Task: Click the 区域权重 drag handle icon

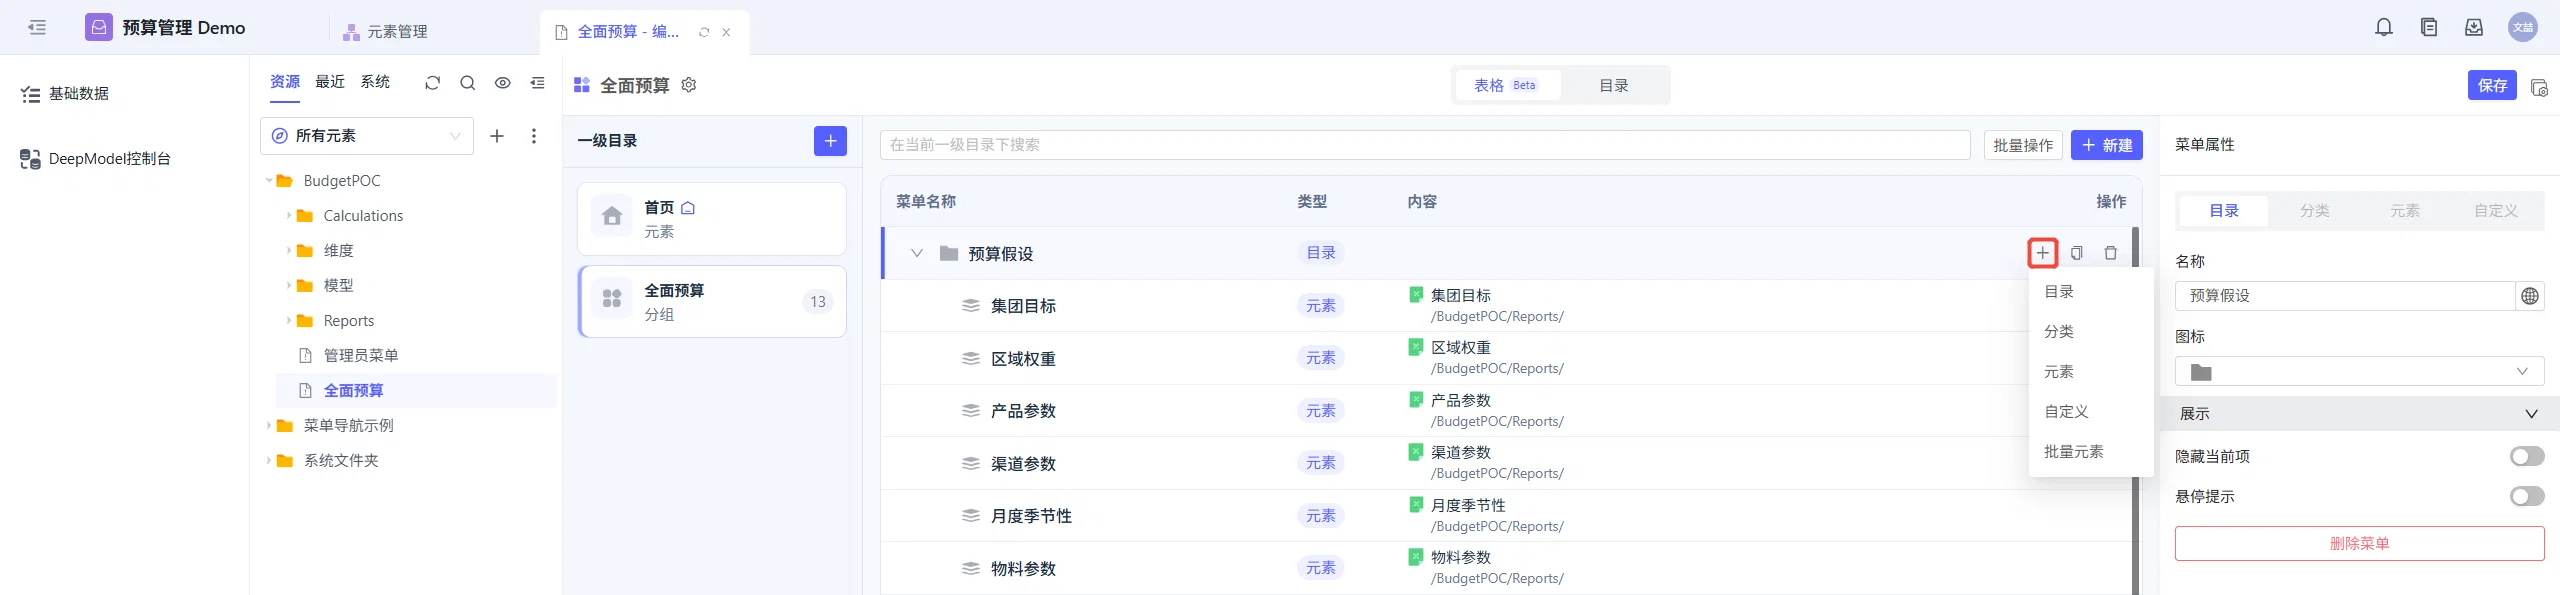Action: point(970,359)
